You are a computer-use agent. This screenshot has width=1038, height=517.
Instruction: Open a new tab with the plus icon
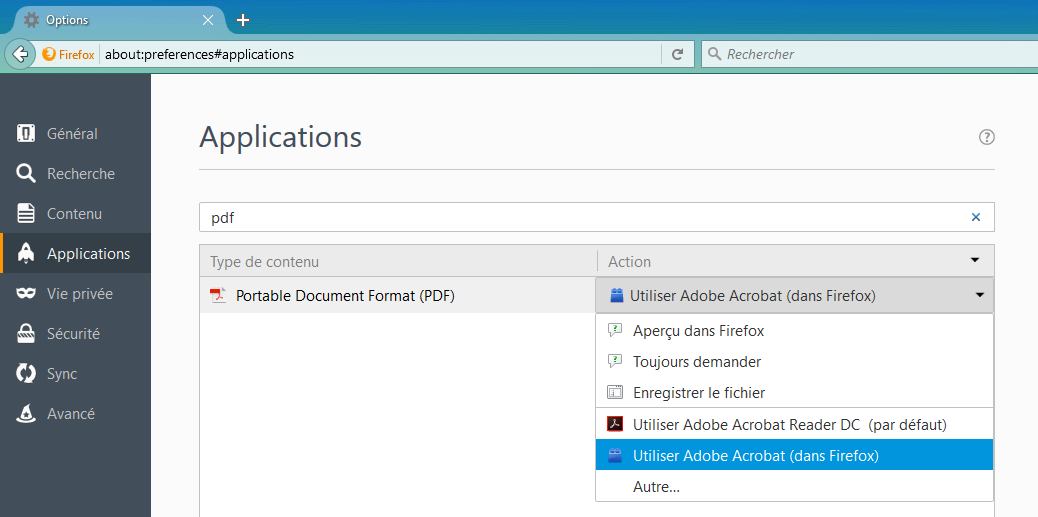[243, 20]
